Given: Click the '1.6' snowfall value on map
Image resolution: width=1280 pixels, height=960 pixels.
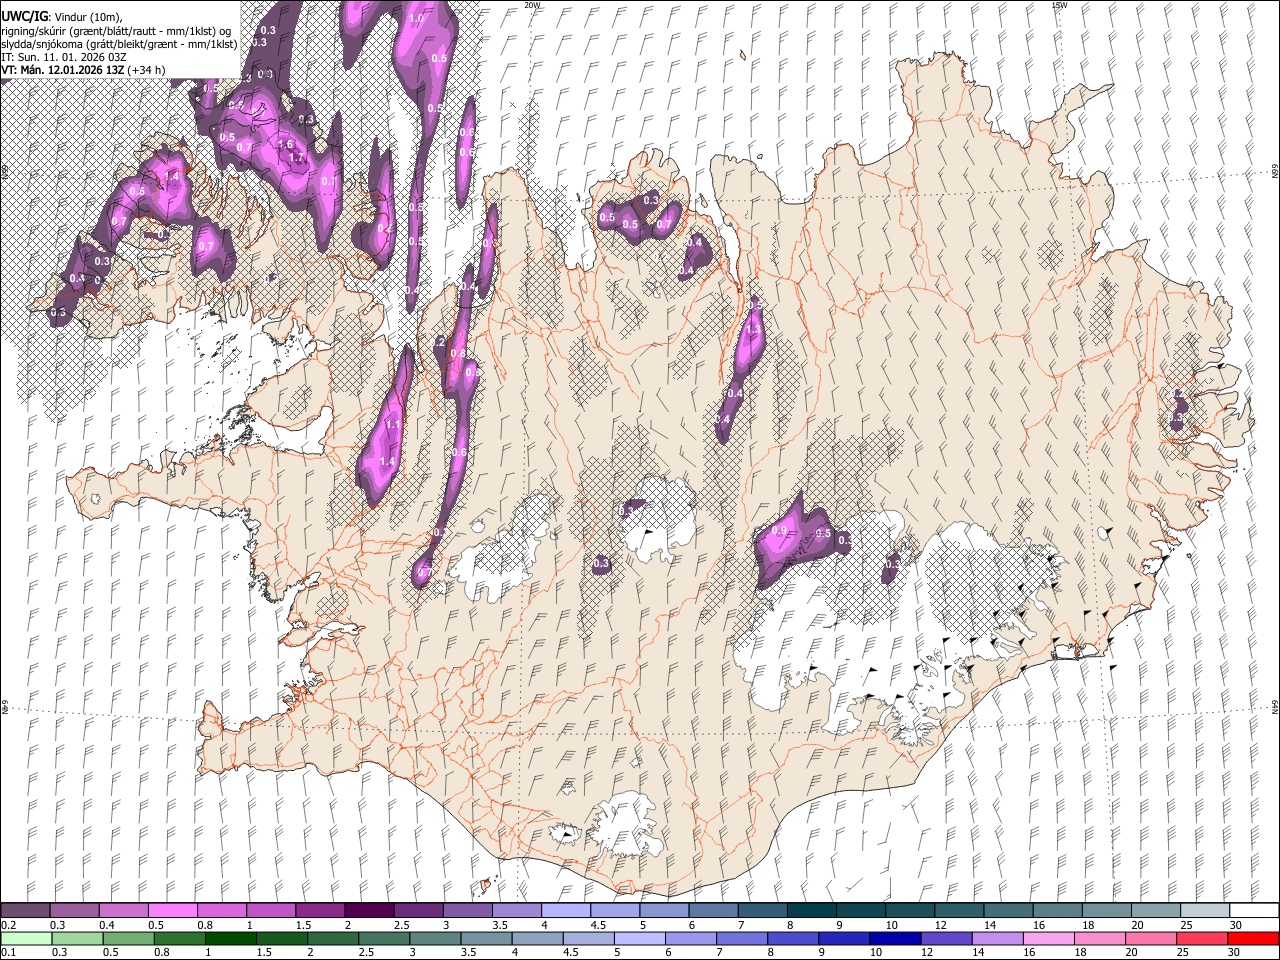Looking at the screenshot, I should [x=285, y=145].
